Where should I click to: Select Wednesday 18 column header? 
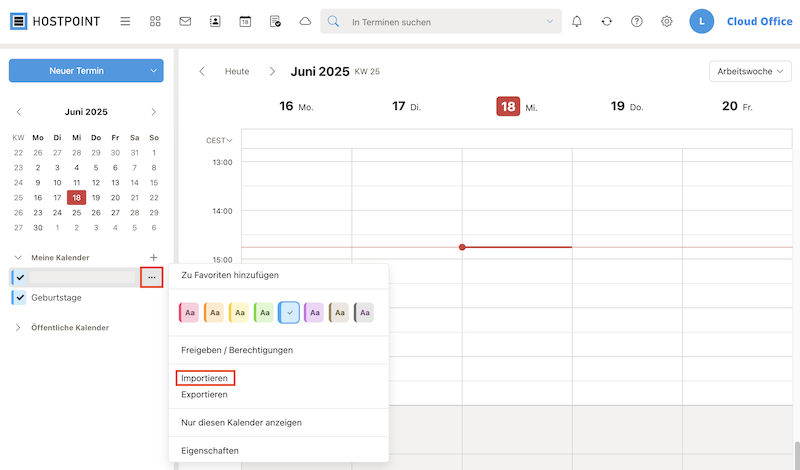[x=517, y=106]
